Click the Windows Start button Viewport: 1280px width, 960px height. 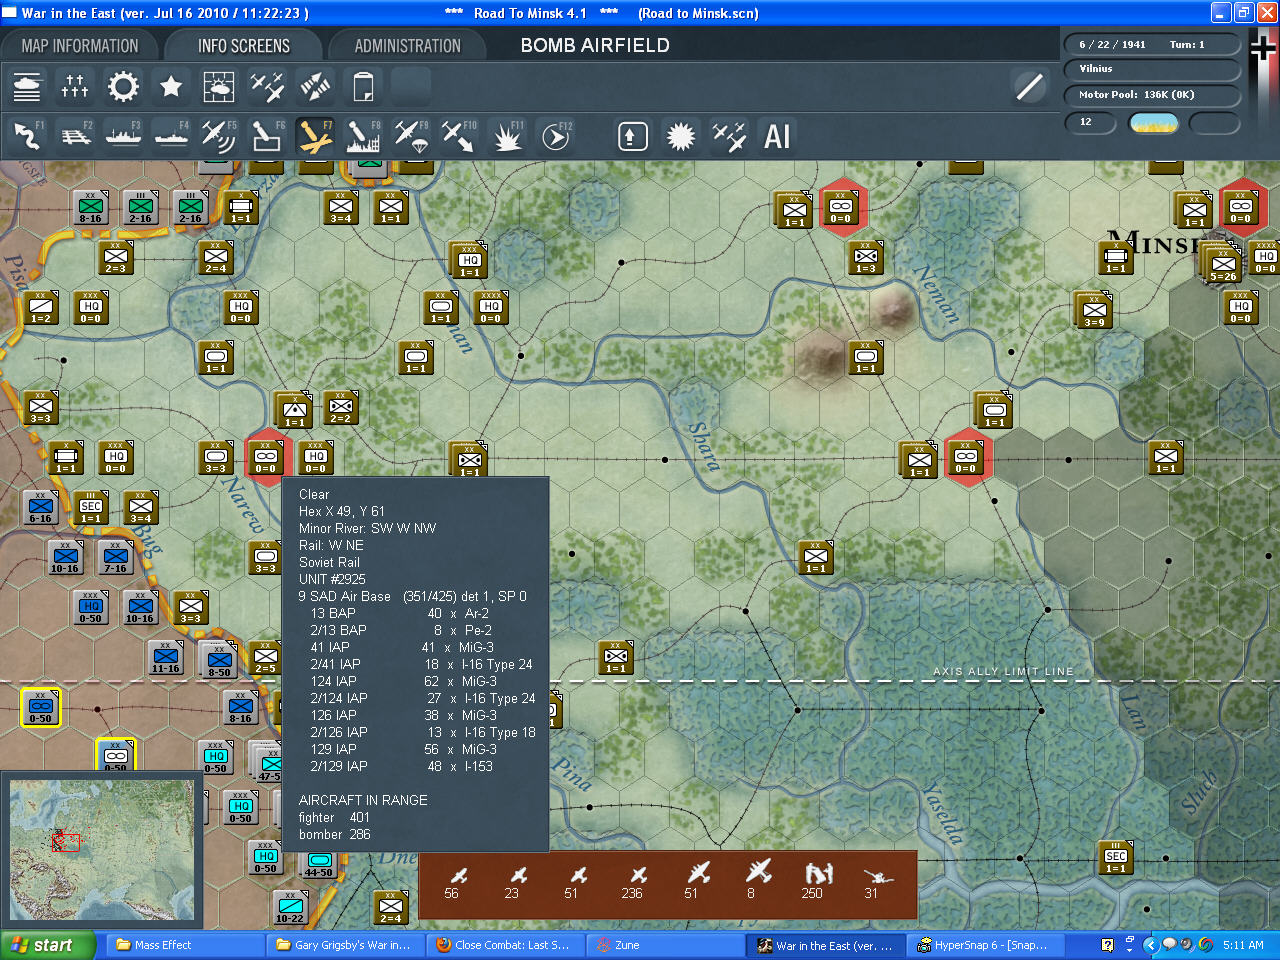[x=42, y=945]
